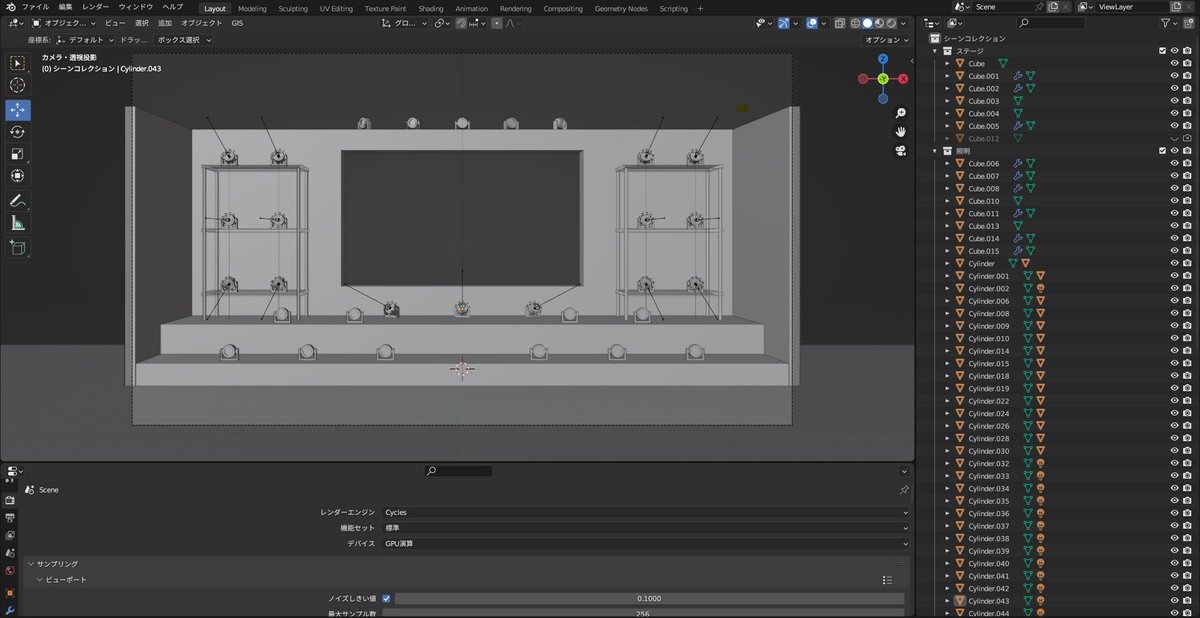Uncheck ステージ collection exclude checkbox
Image resolution: width=1200 pixels, height=618 pixels.
pyautogui.click(x=1162, y=51)
